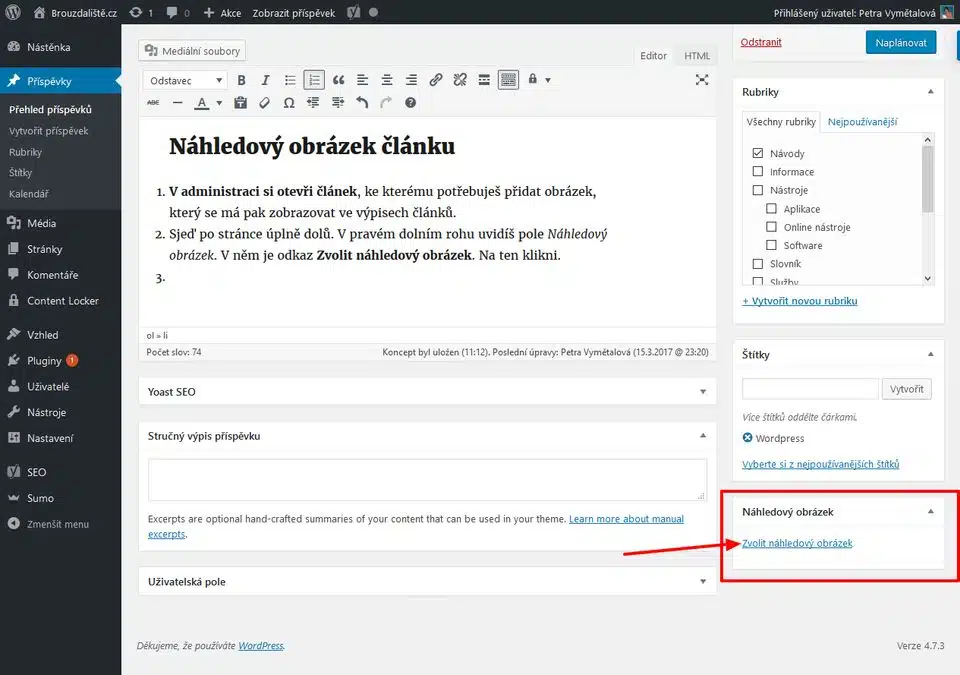This screenshot has width=960, height=675.
Task: Open Vytvořit příspěvek submenu item
Action: click(x=48, y=130)
